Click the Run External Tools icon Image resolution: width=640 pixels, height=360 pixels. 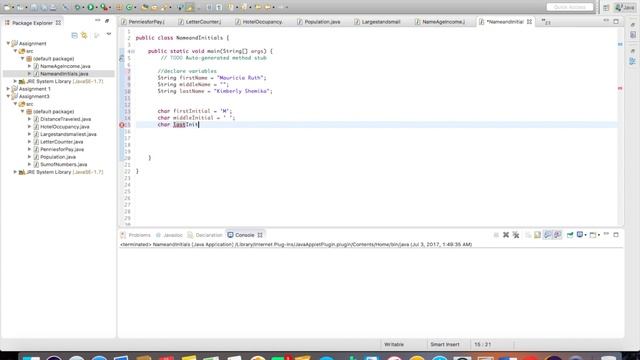click(104, 7)
